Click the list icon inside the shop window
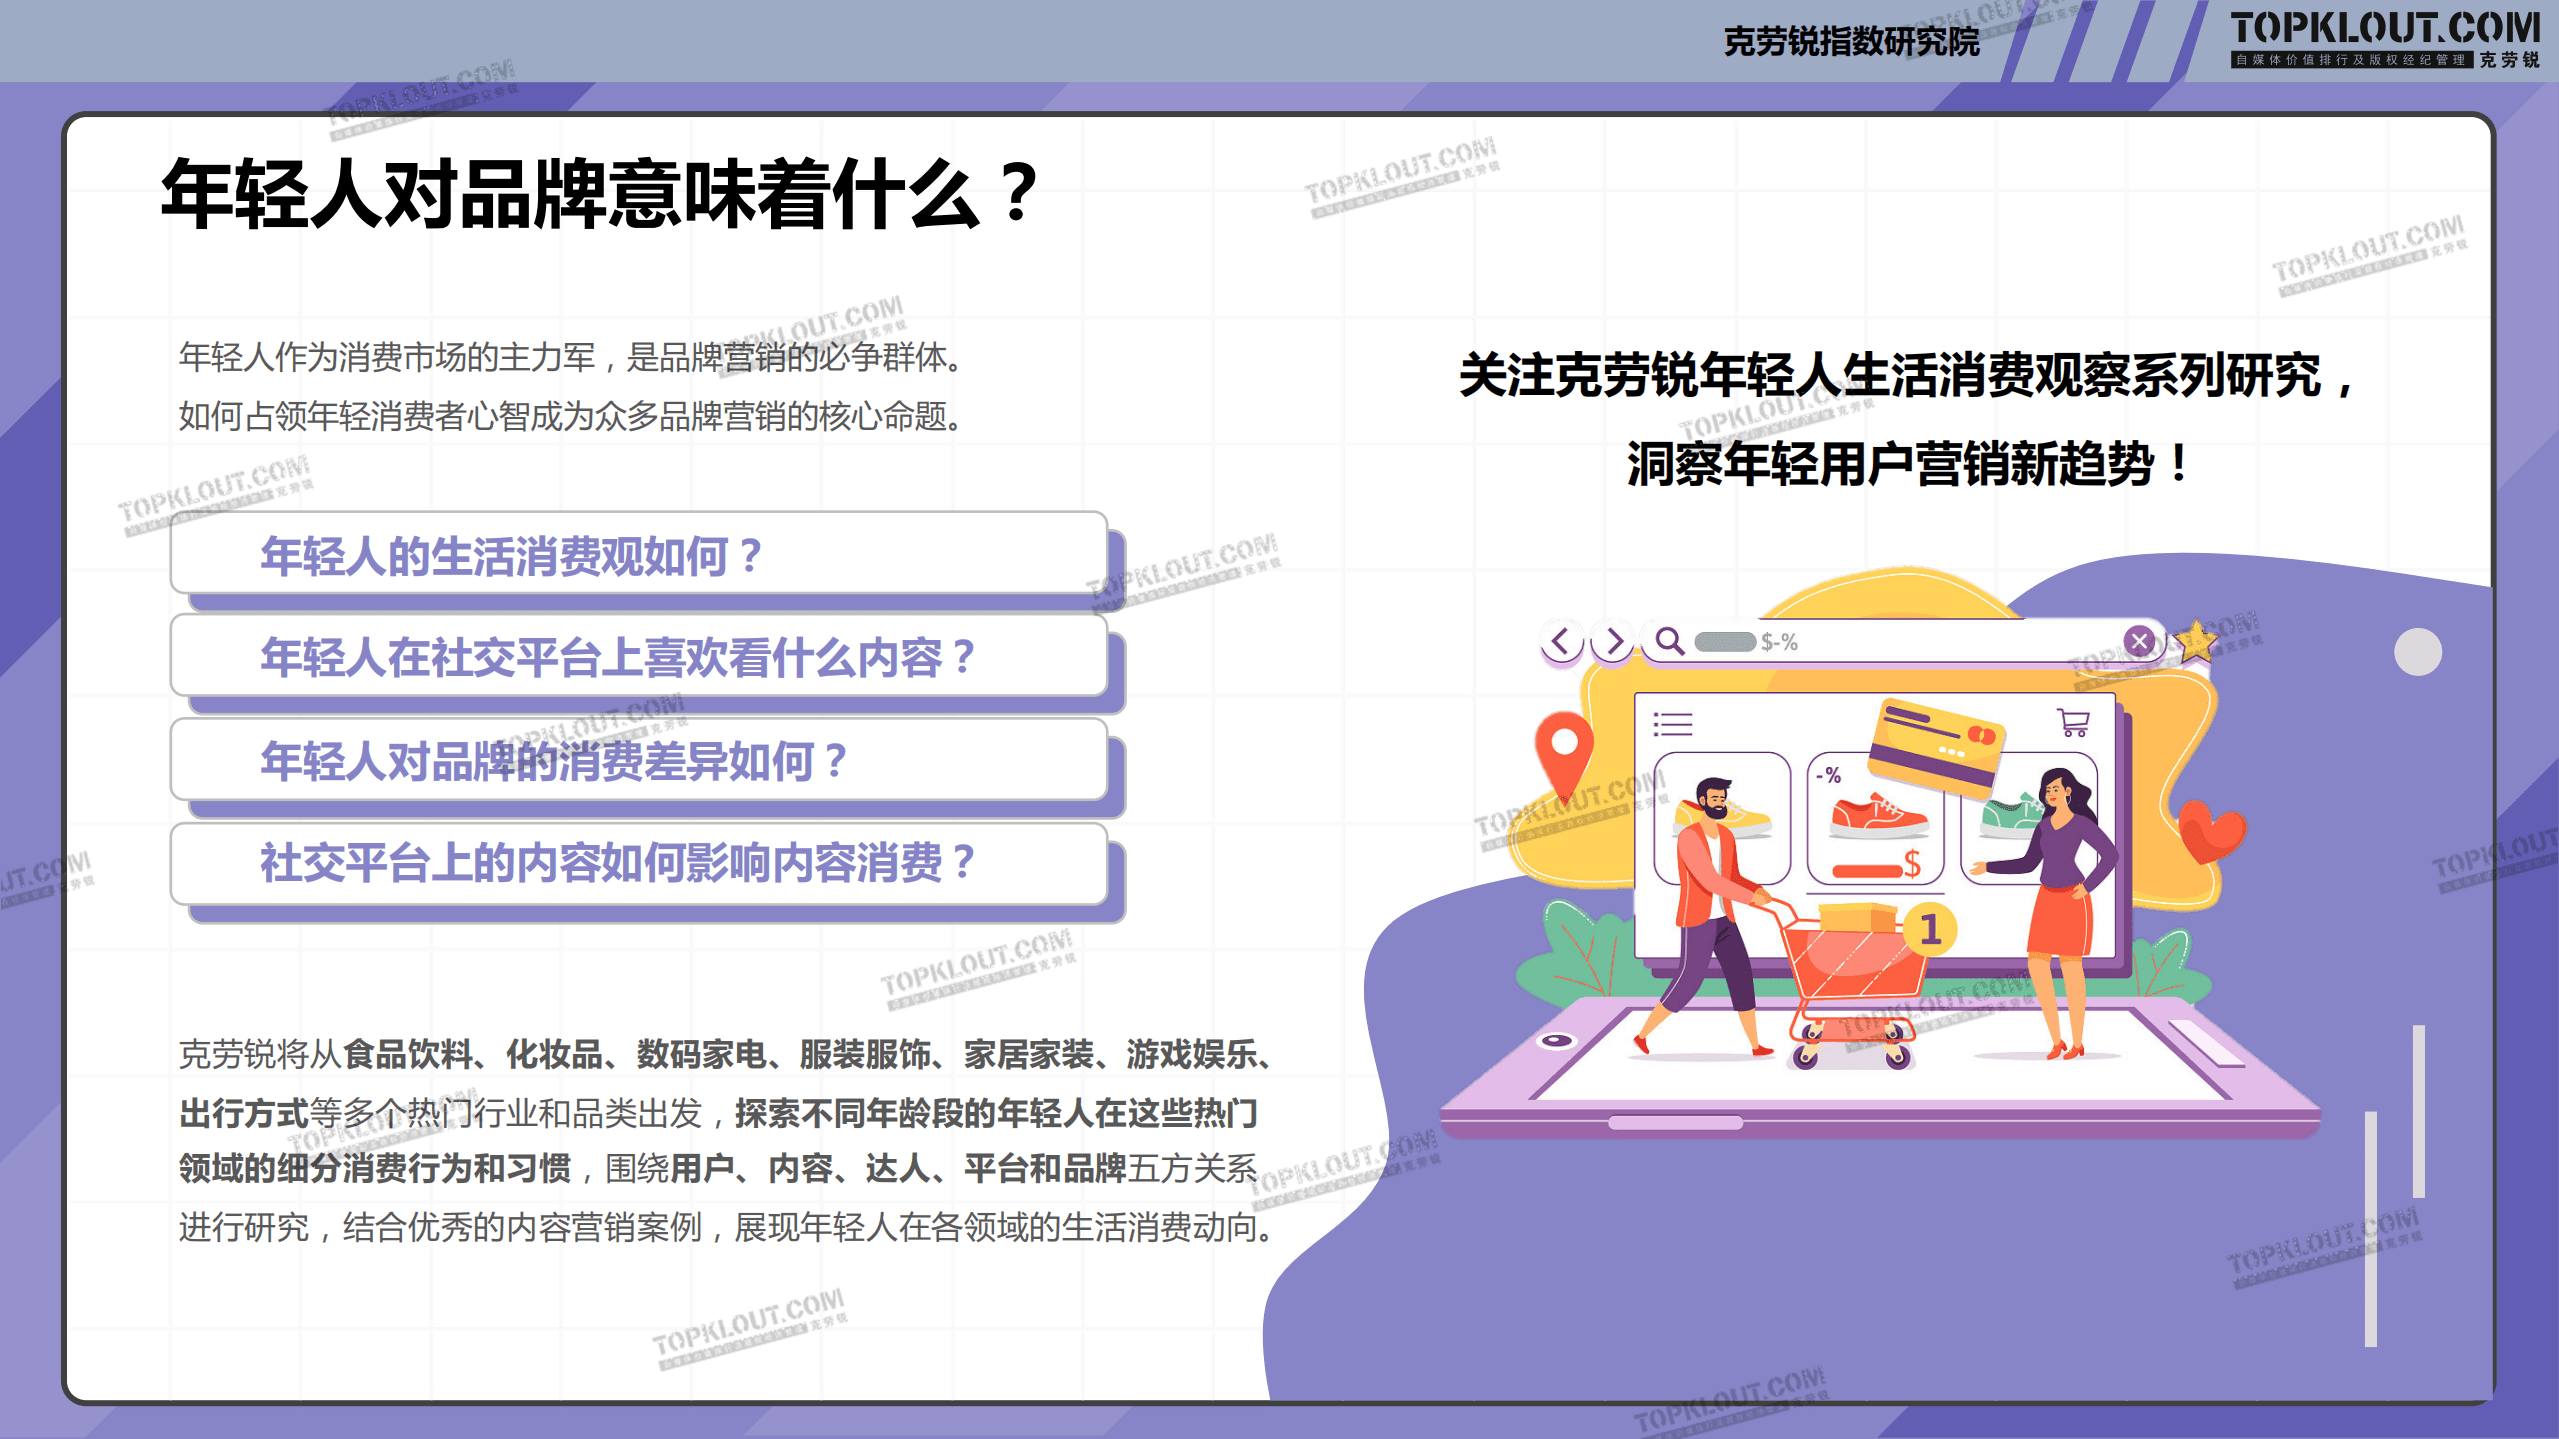 pyautogui.click(x=1671, y=723)
